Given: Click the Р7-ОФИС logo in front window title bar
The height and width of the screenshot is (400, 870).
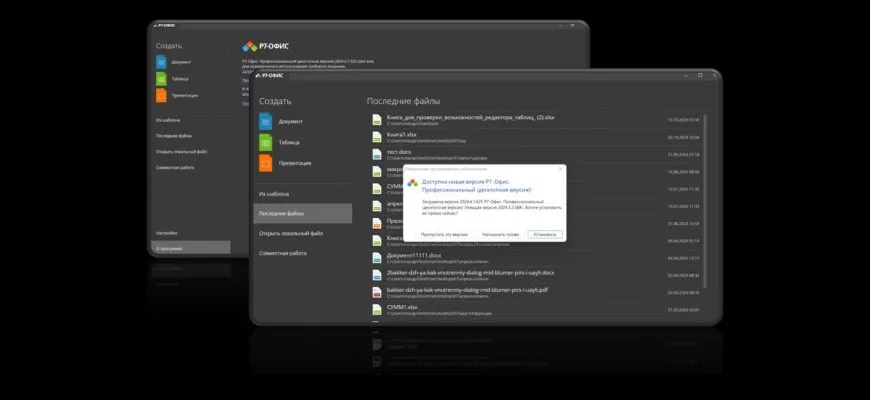Looking at the screenshot, I should coord(269,75).
